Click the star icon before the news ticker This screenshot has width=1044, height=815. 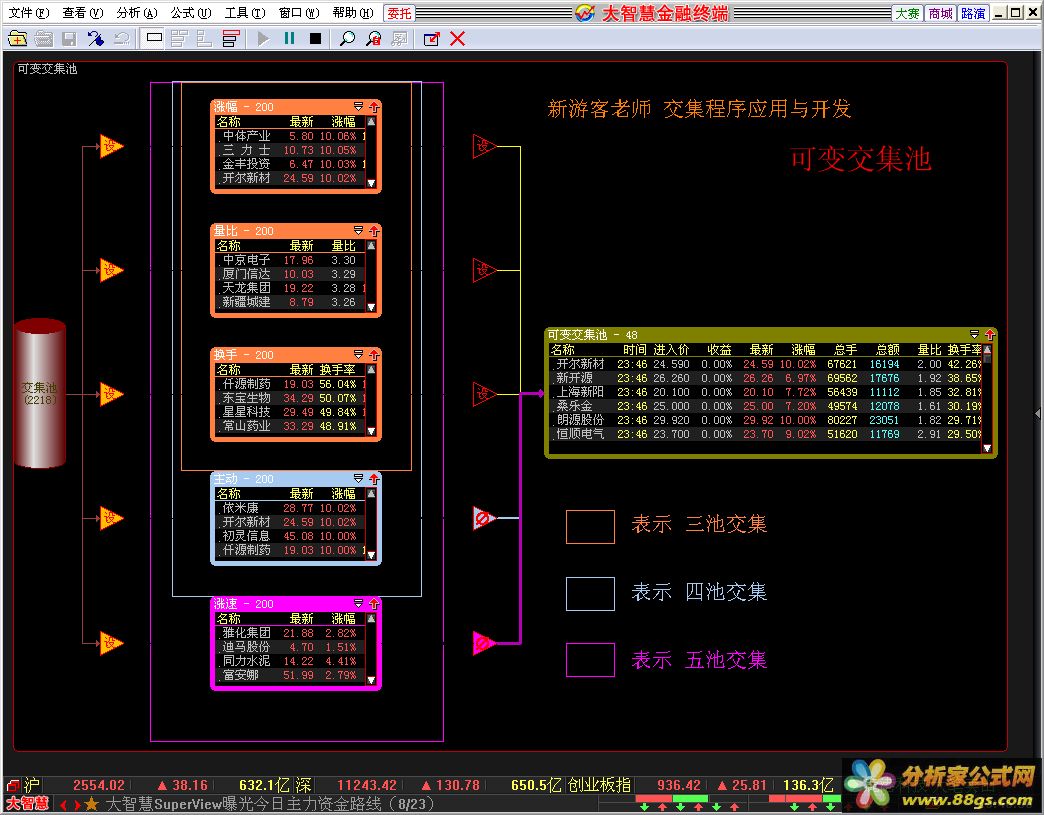[92, 804]
